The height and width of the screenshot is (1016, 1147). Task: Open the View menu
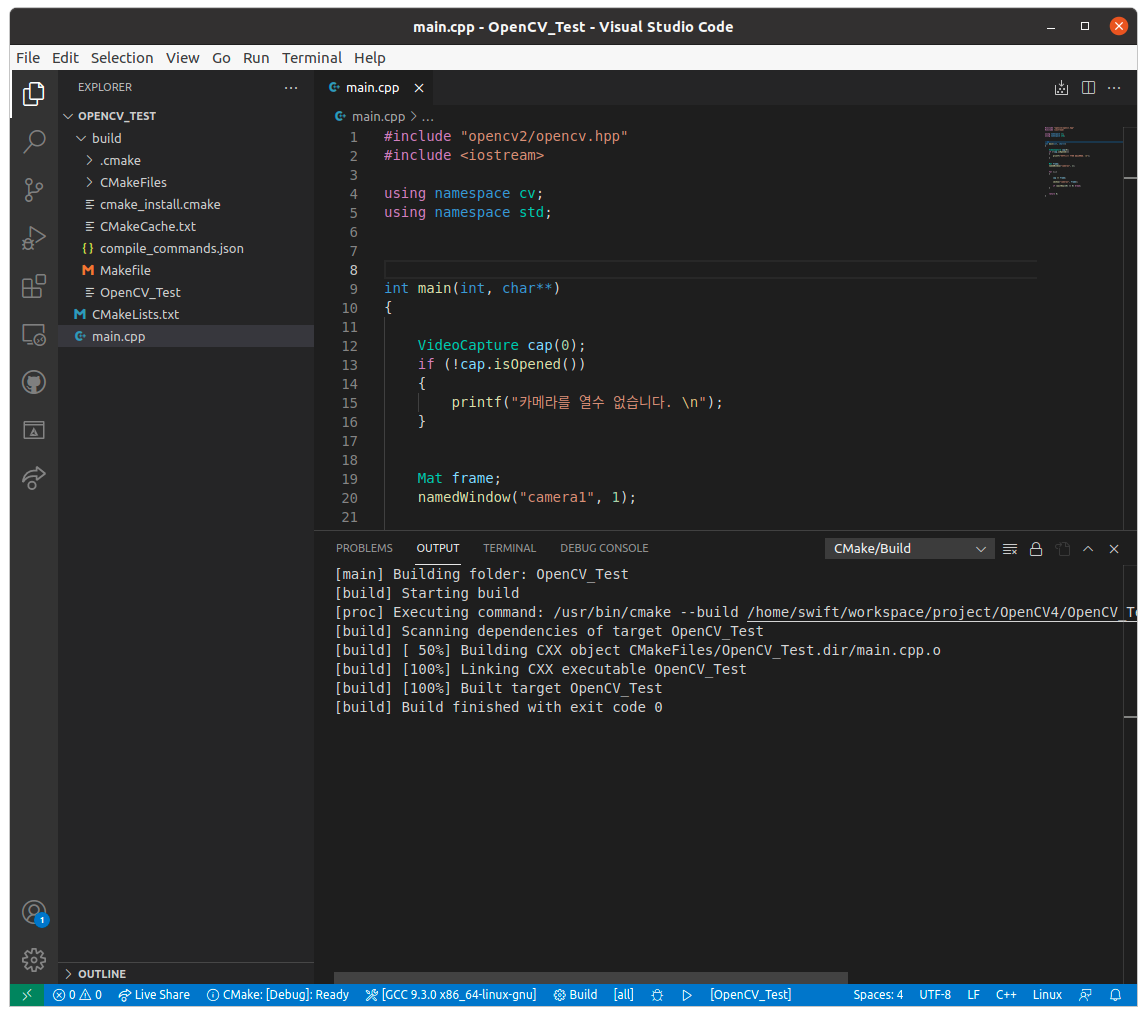click(182, 58)
